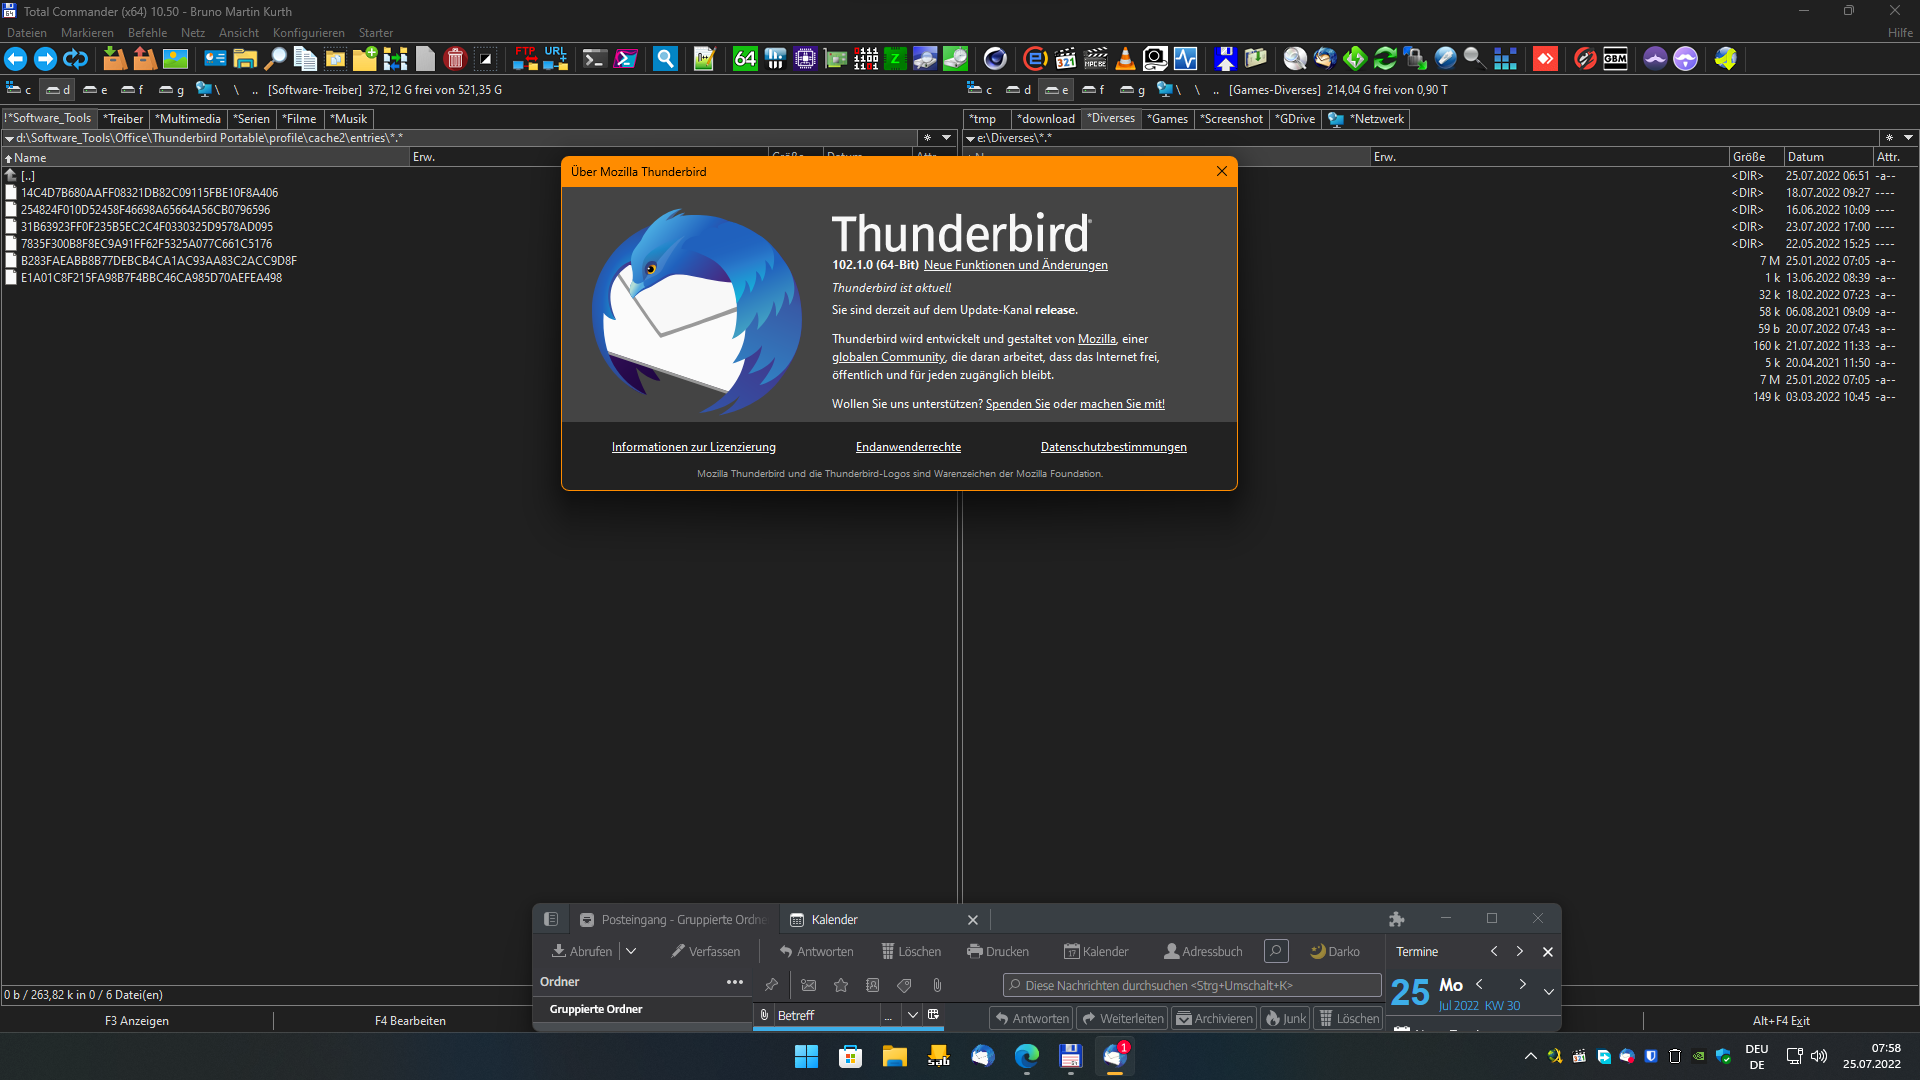Open the dropdown arrow next to Betreff
The image size is (1920, 1080).
[913, 1015]
